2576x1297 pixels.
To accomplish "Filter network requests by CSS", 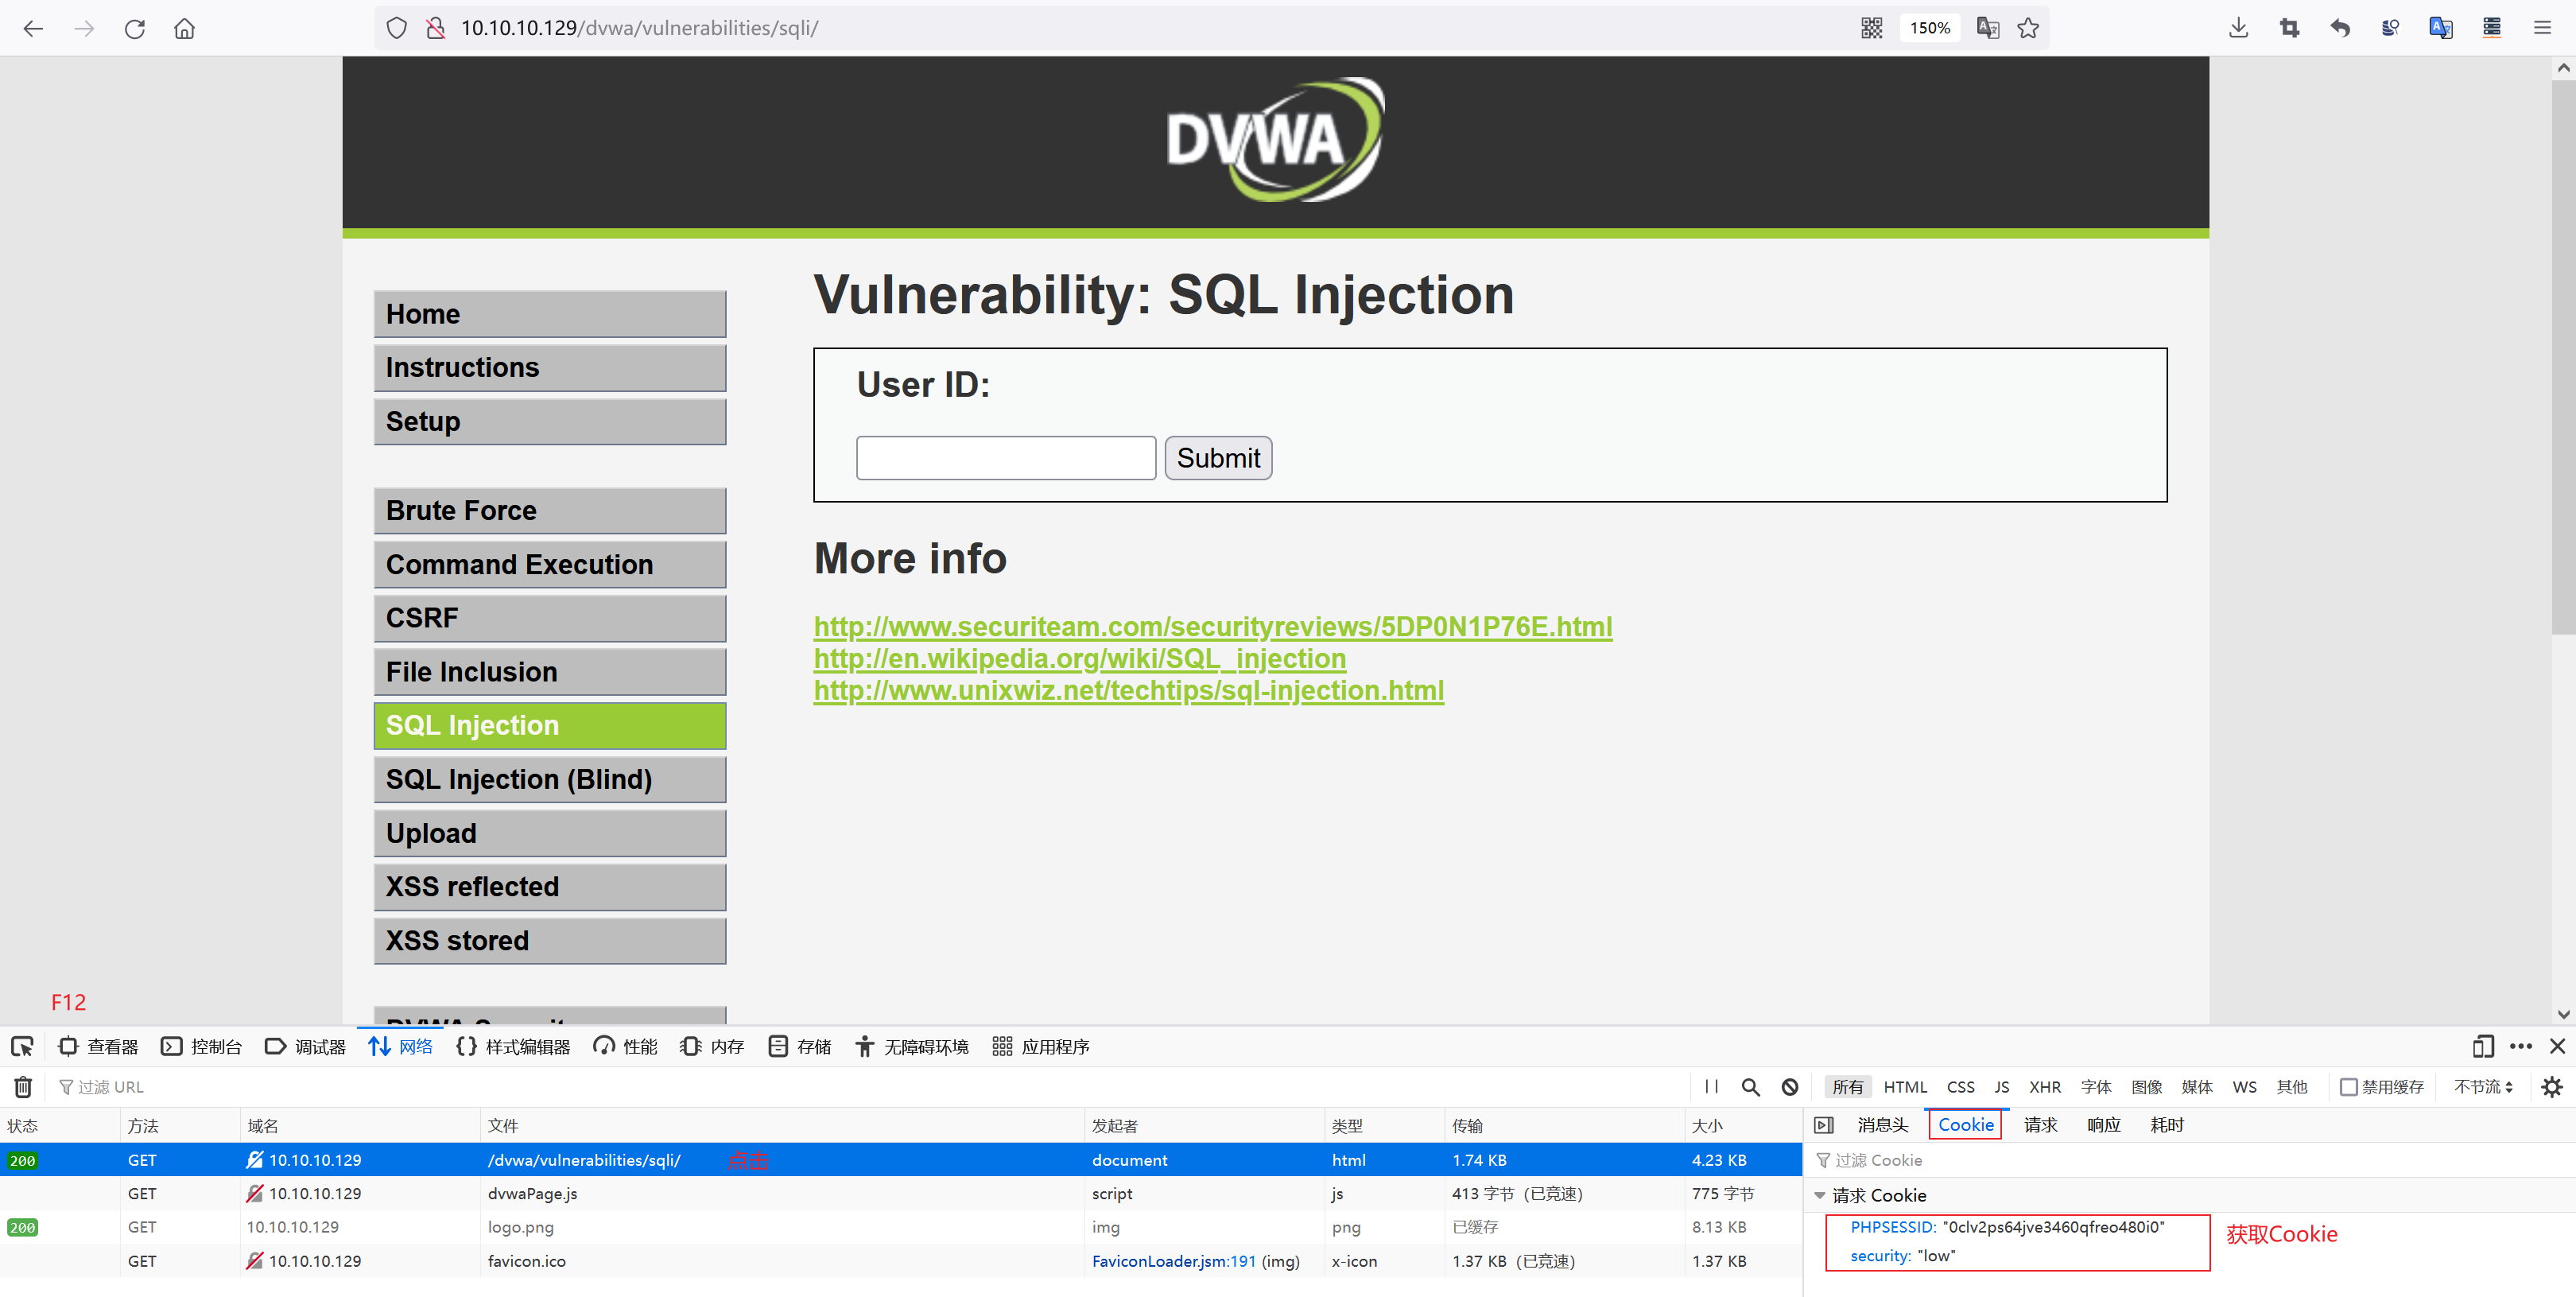I will click(x=1960, y=1087).
